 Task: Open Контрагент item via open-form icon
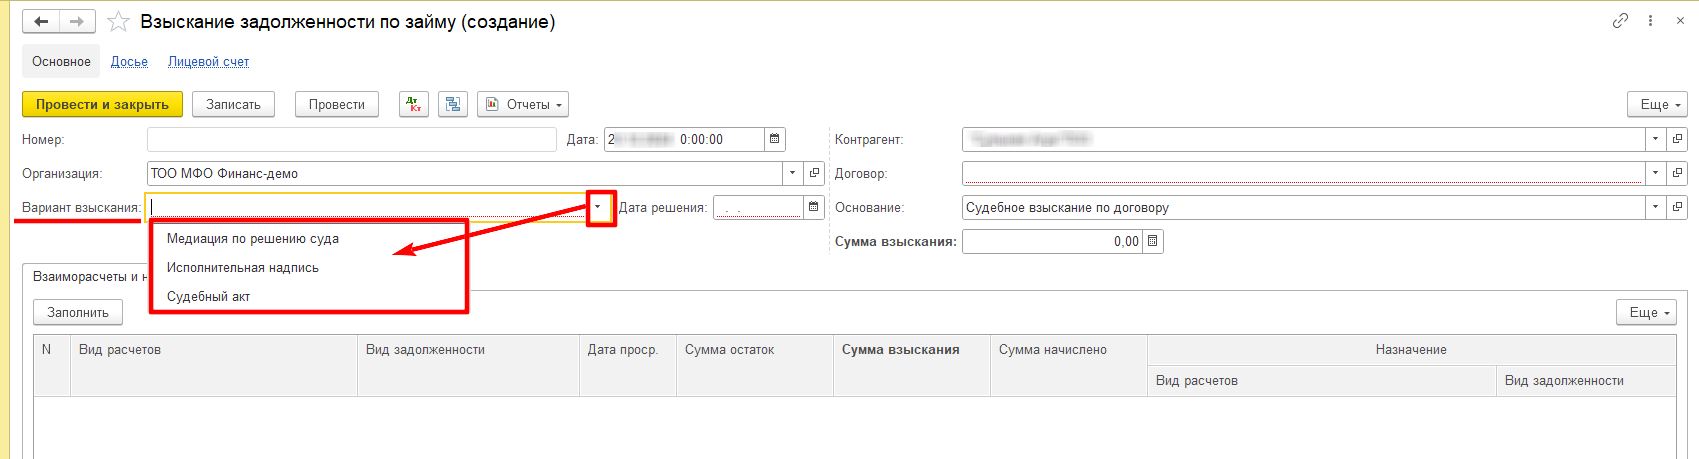tap(1677, 139)
